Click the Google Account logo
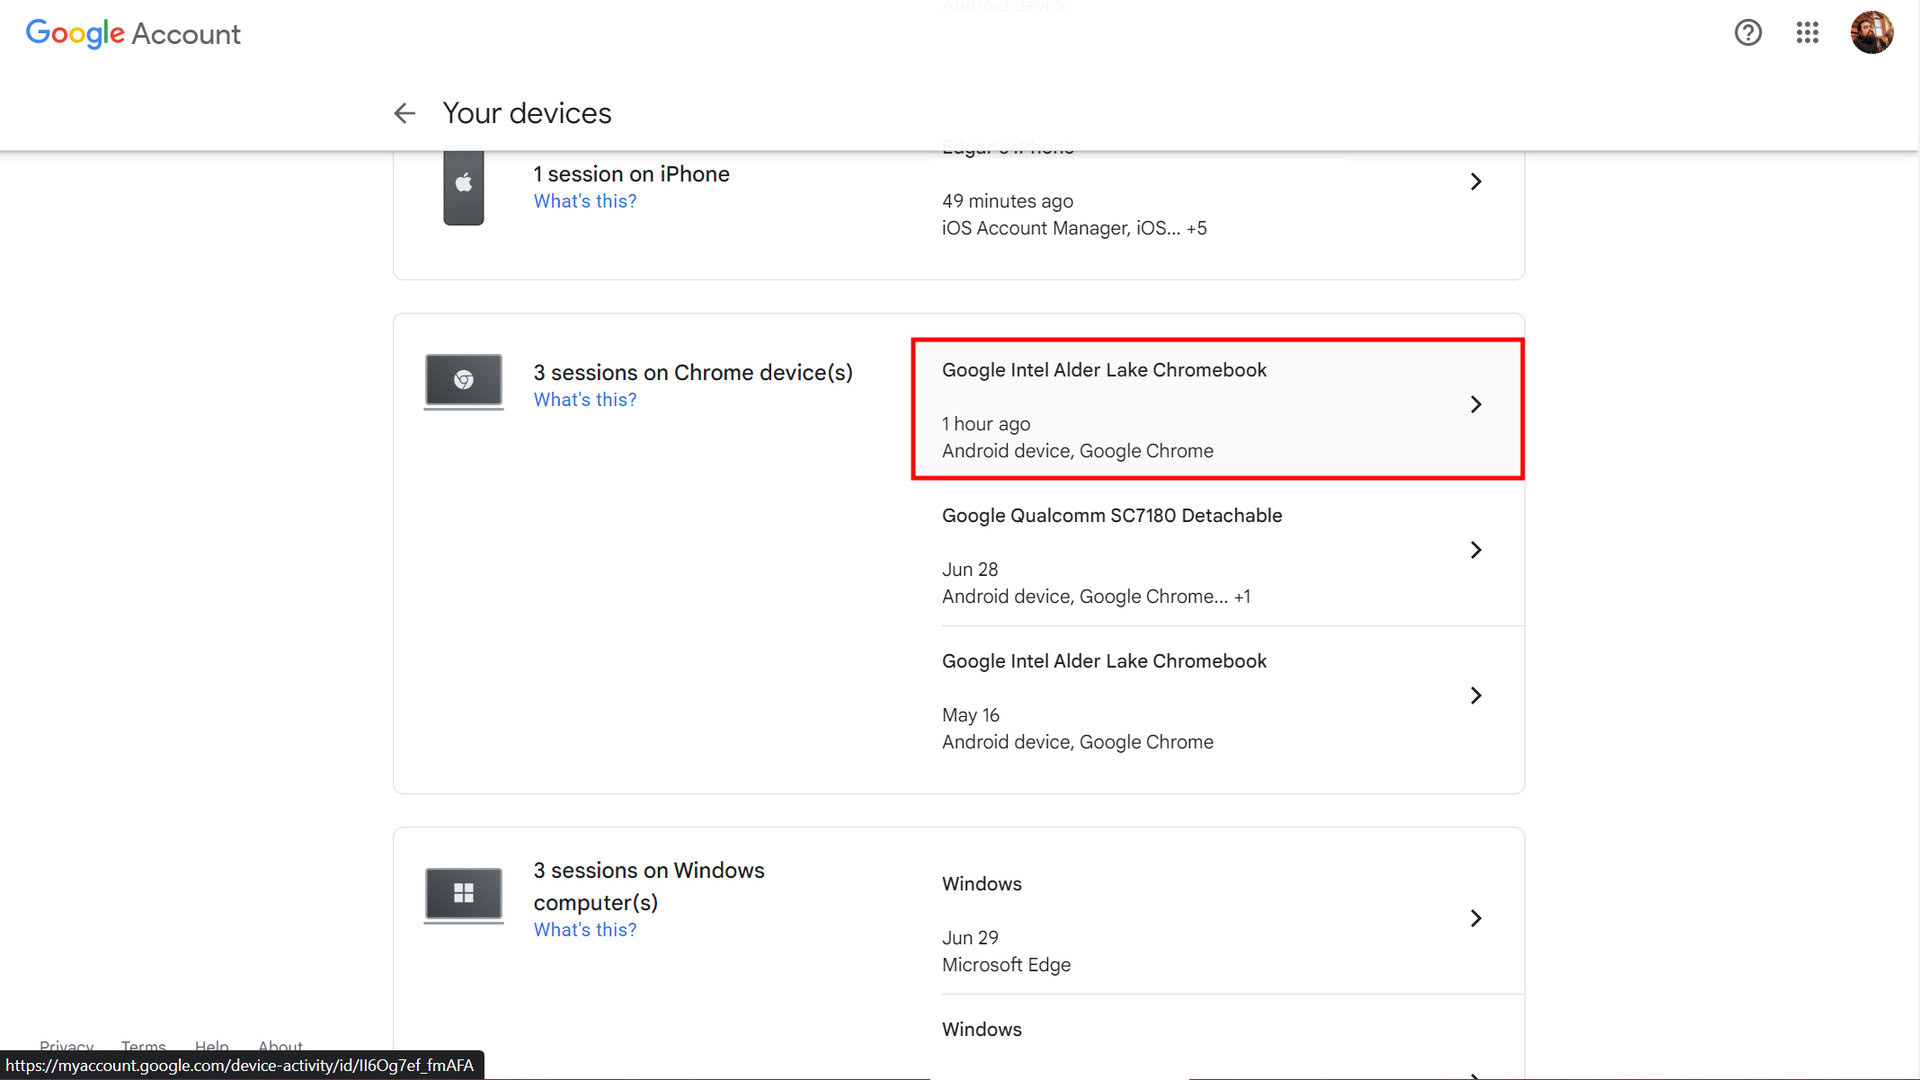 coord(133,33)
